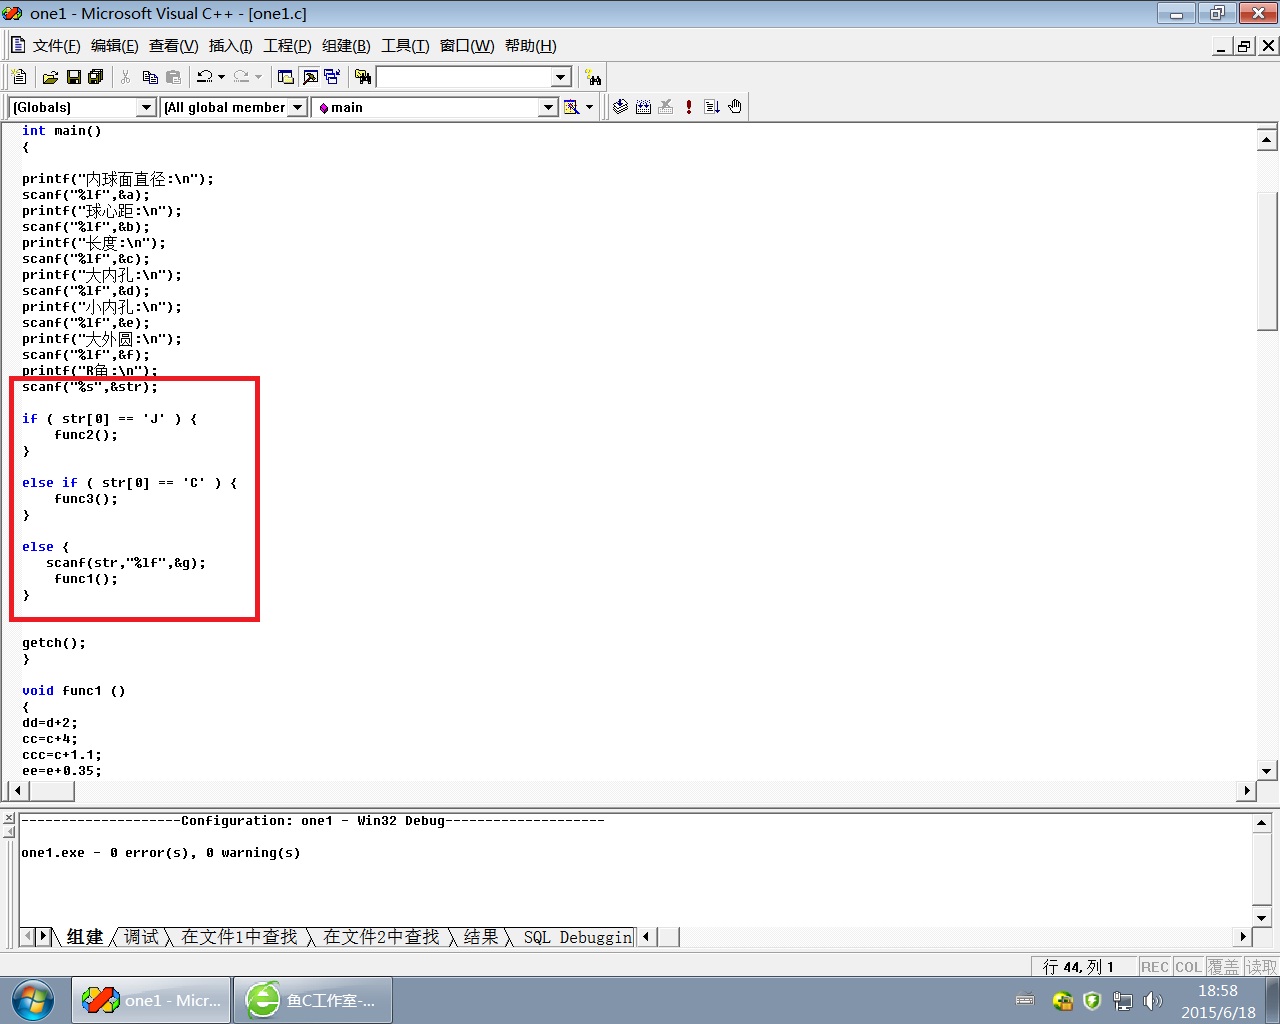The width and height of the screenshot is (1280, 1024).
Task: Save the current file with the floppy icon
Action: [x=73, y=77]
